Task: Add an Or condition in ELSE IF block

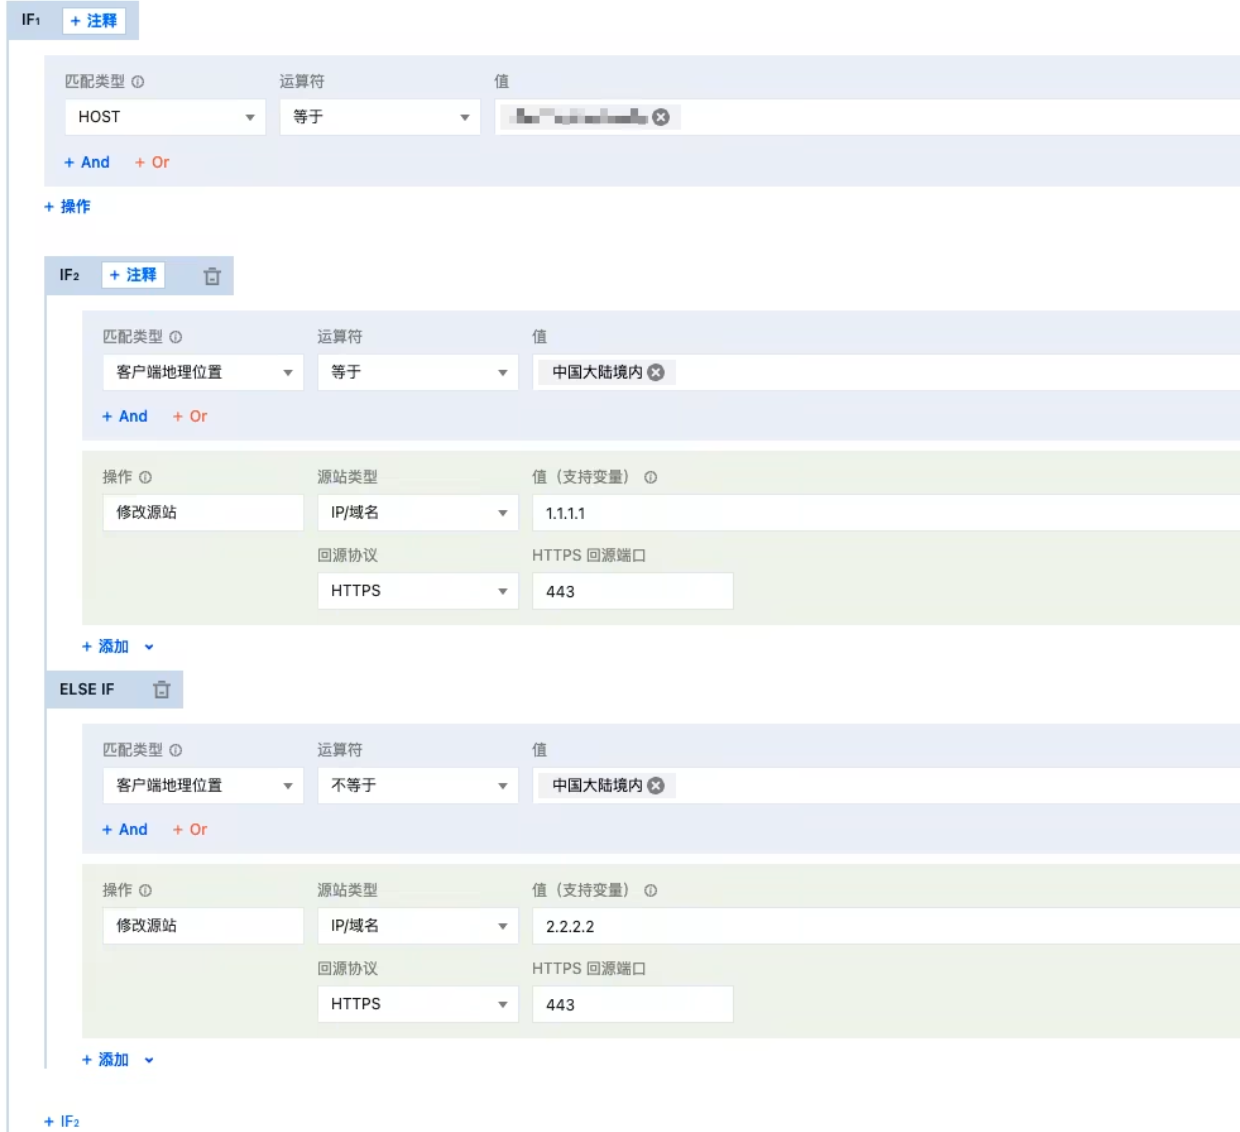Action: [190, 829]
